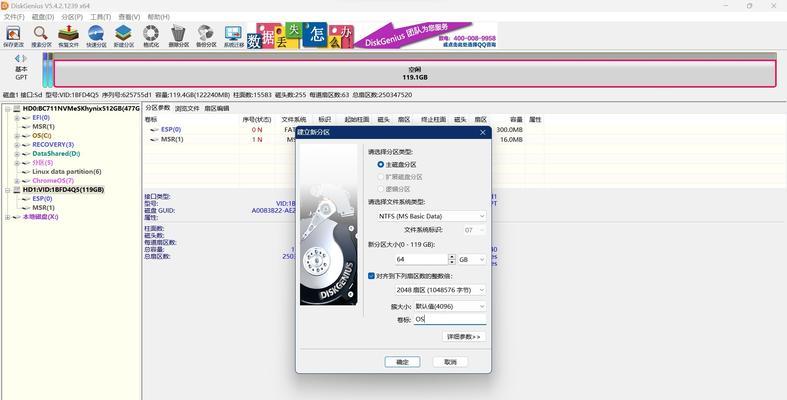The width and height of the screenshot is (787, 400).
Task: Select the 扩展磁盘分区 (Extended partition) radio button
Action: click(380, 177)
